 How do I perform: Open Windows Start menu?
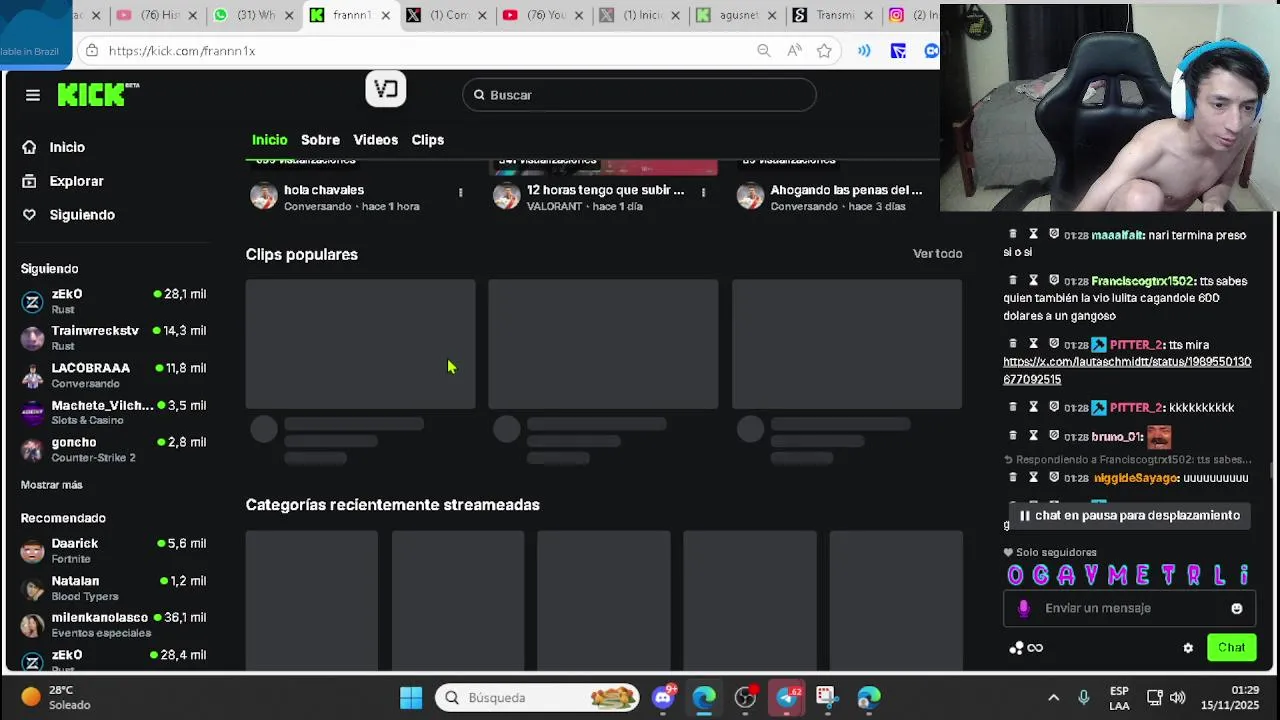point(411,697)
